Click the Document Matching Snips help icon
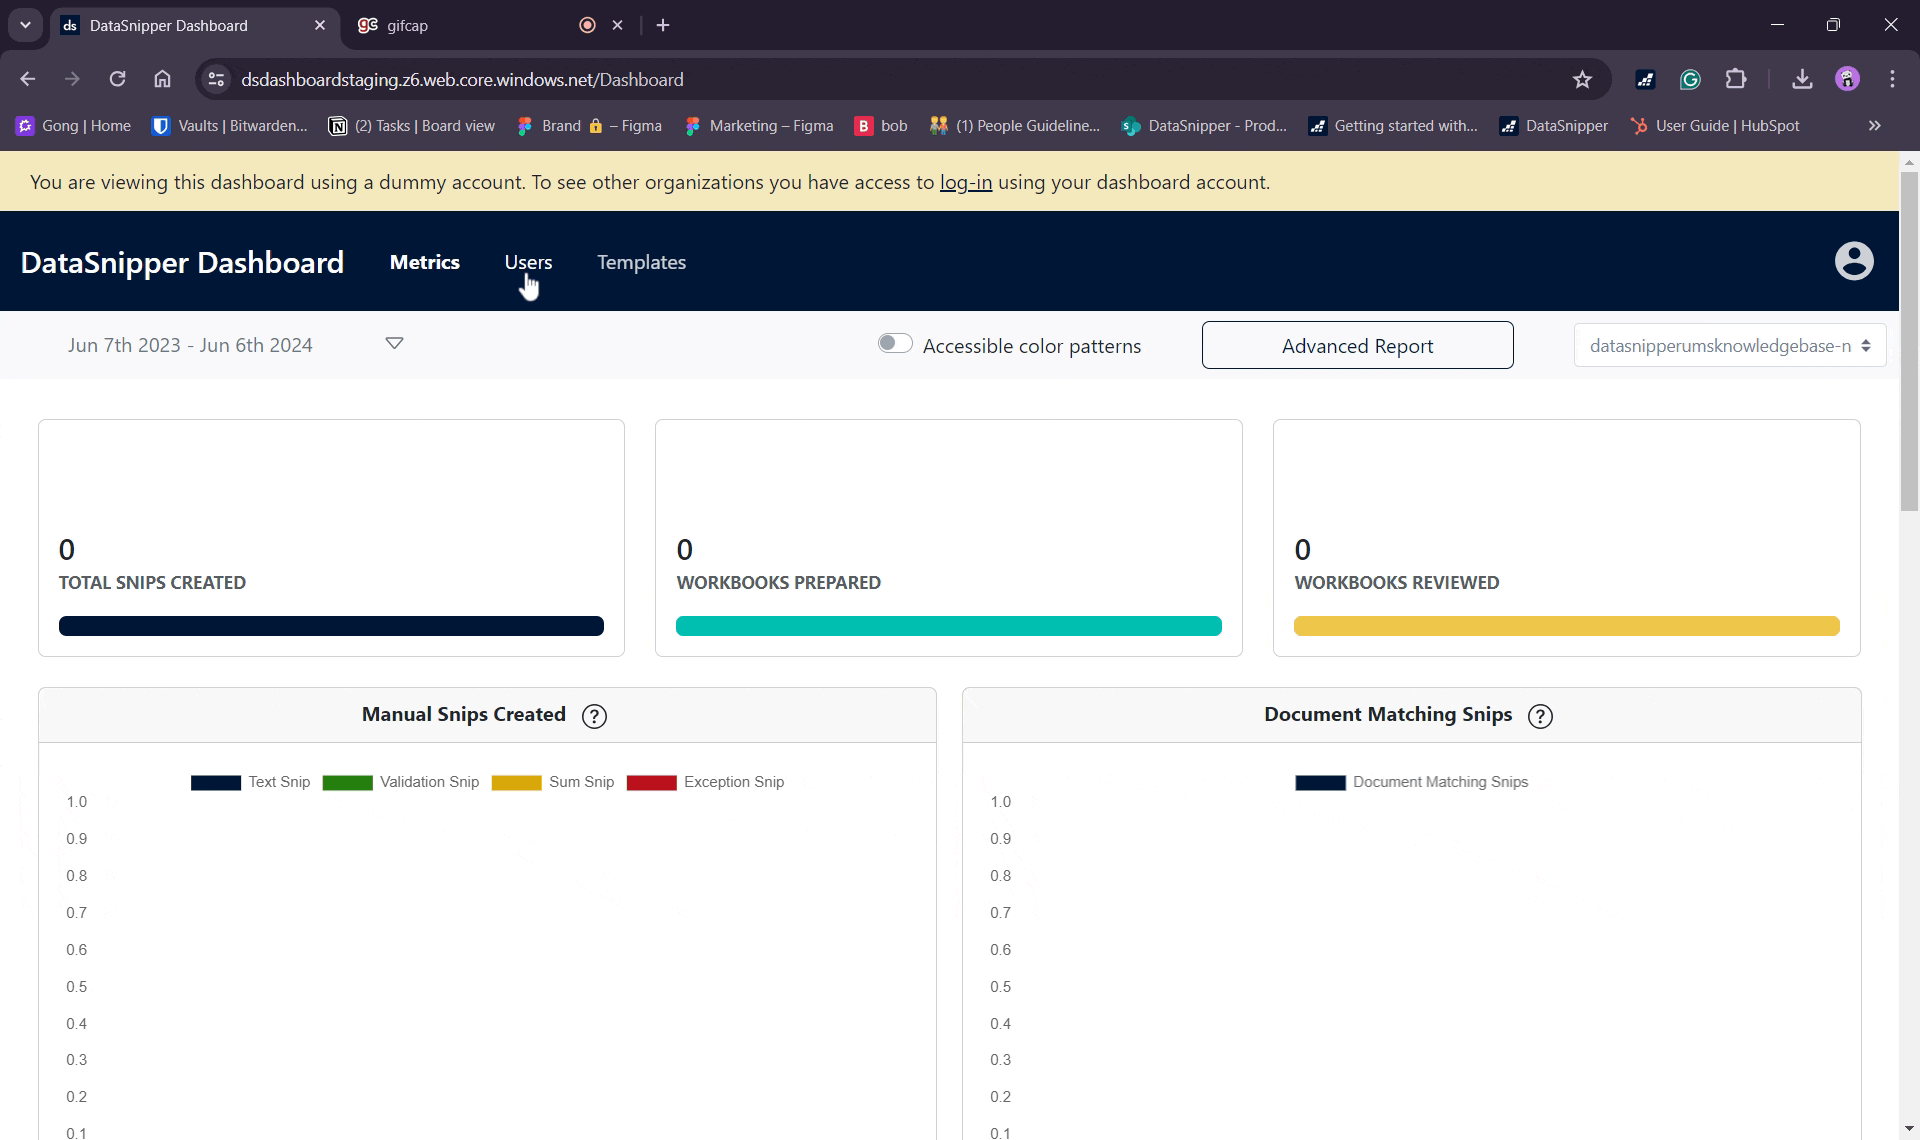Viewport: 1920px width, 1140px height. tap(1540, 716)
